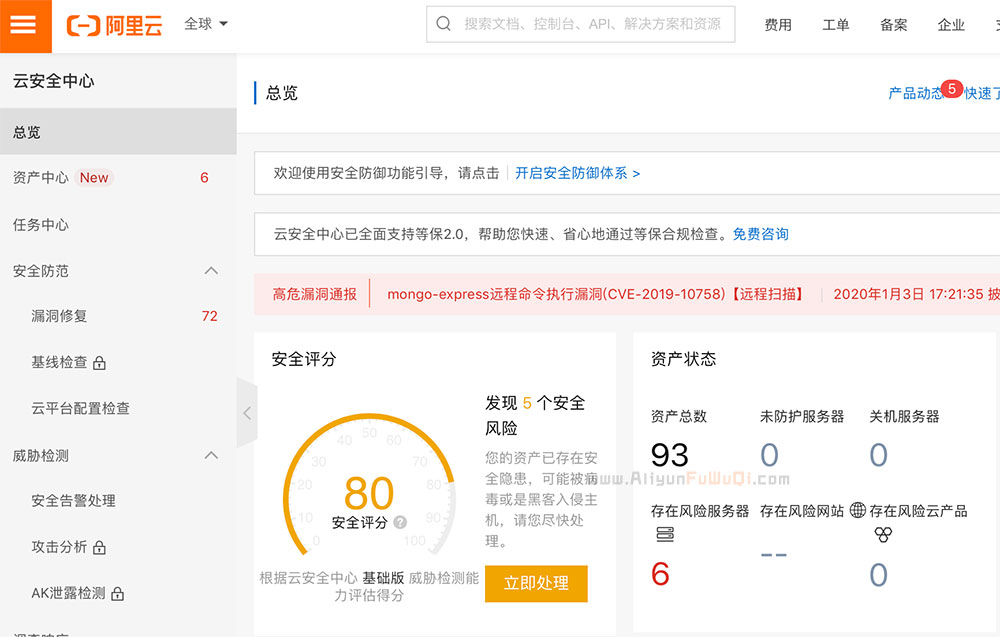Click the cloud product icon under 存在风险云产品
This screenshot has width=1000, height=637.
[x=883, y=534]
